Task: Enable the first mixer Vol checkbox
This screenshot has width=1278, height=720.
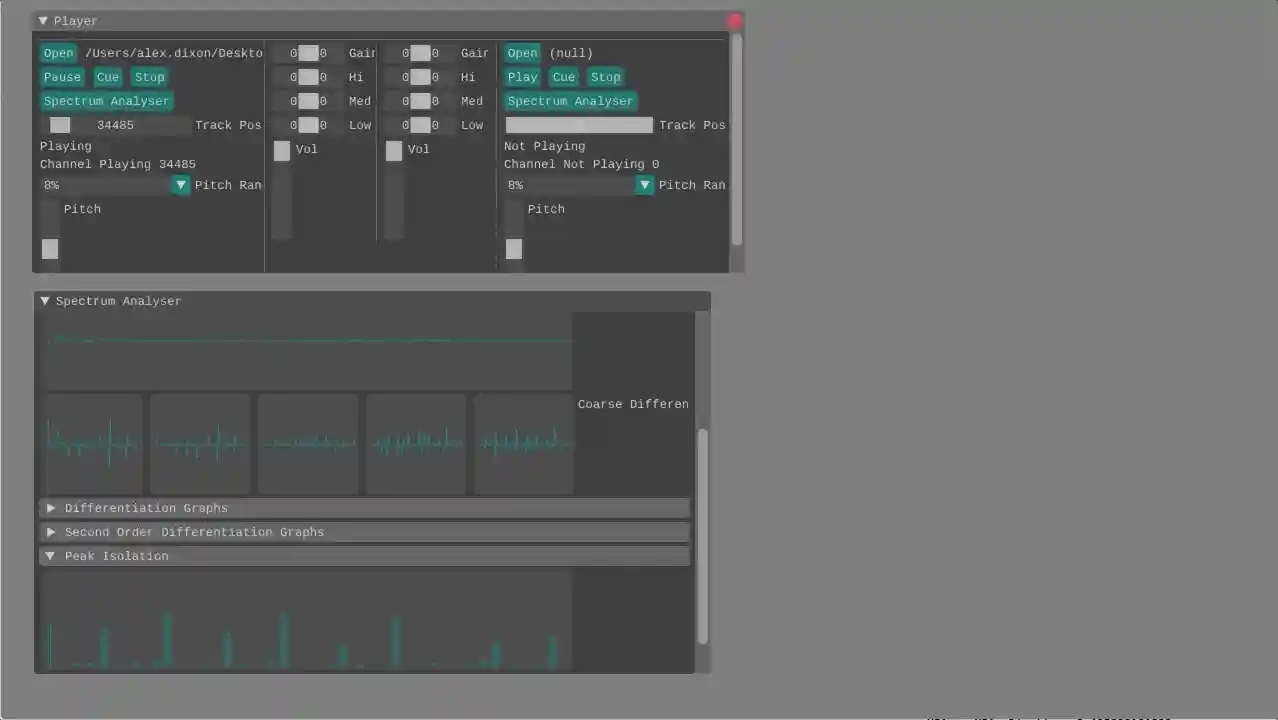Action: 282,149
